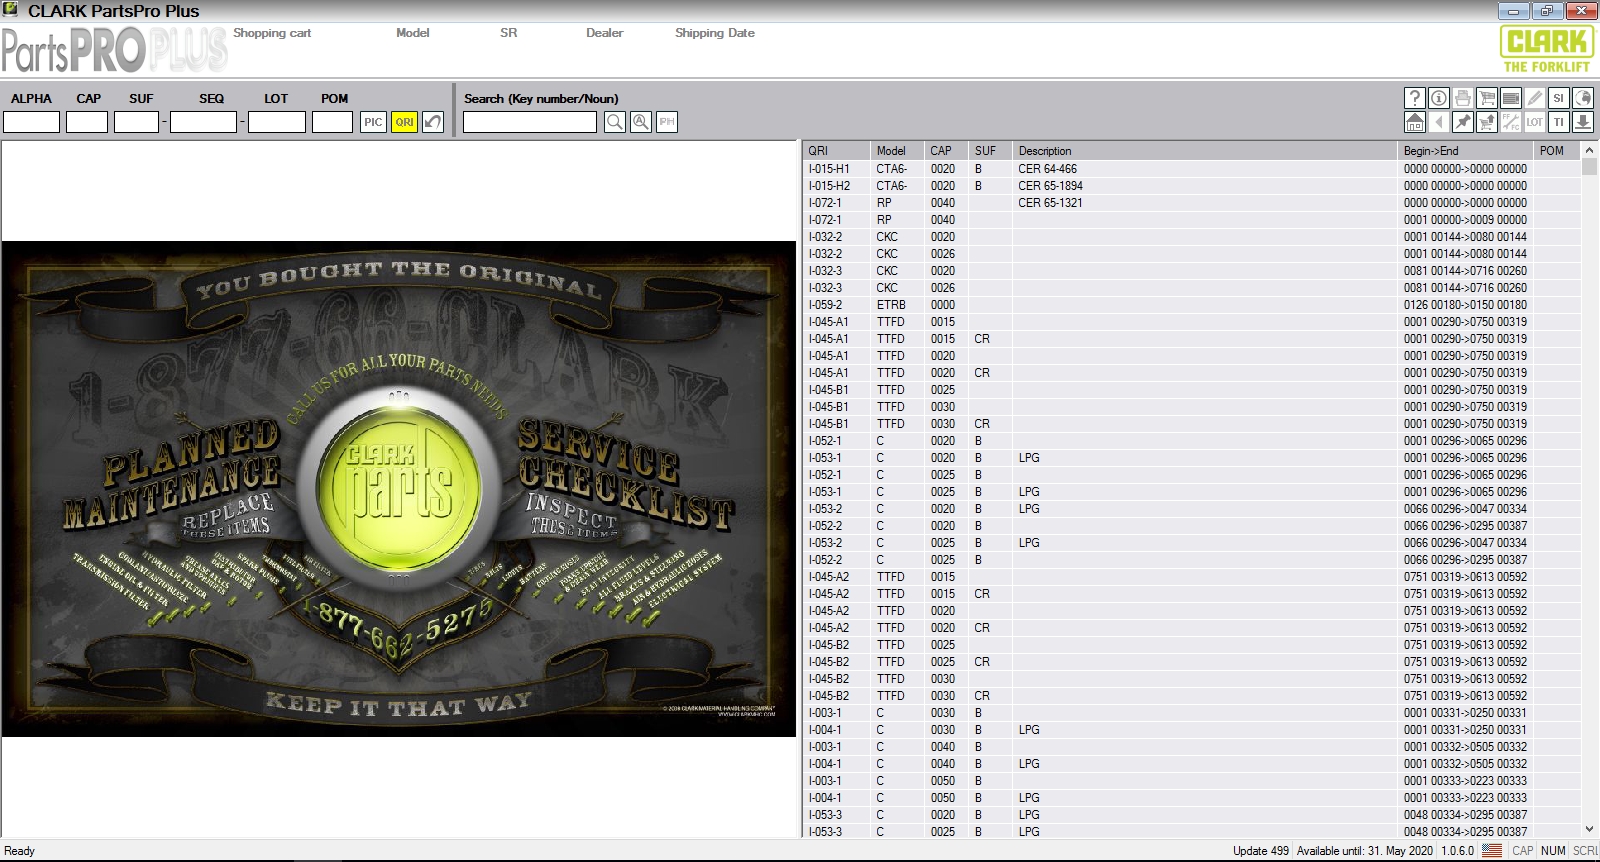The image size is (1600, 862).
Task: Click the download arrow icon
Action: click(x=1582, y=122)
